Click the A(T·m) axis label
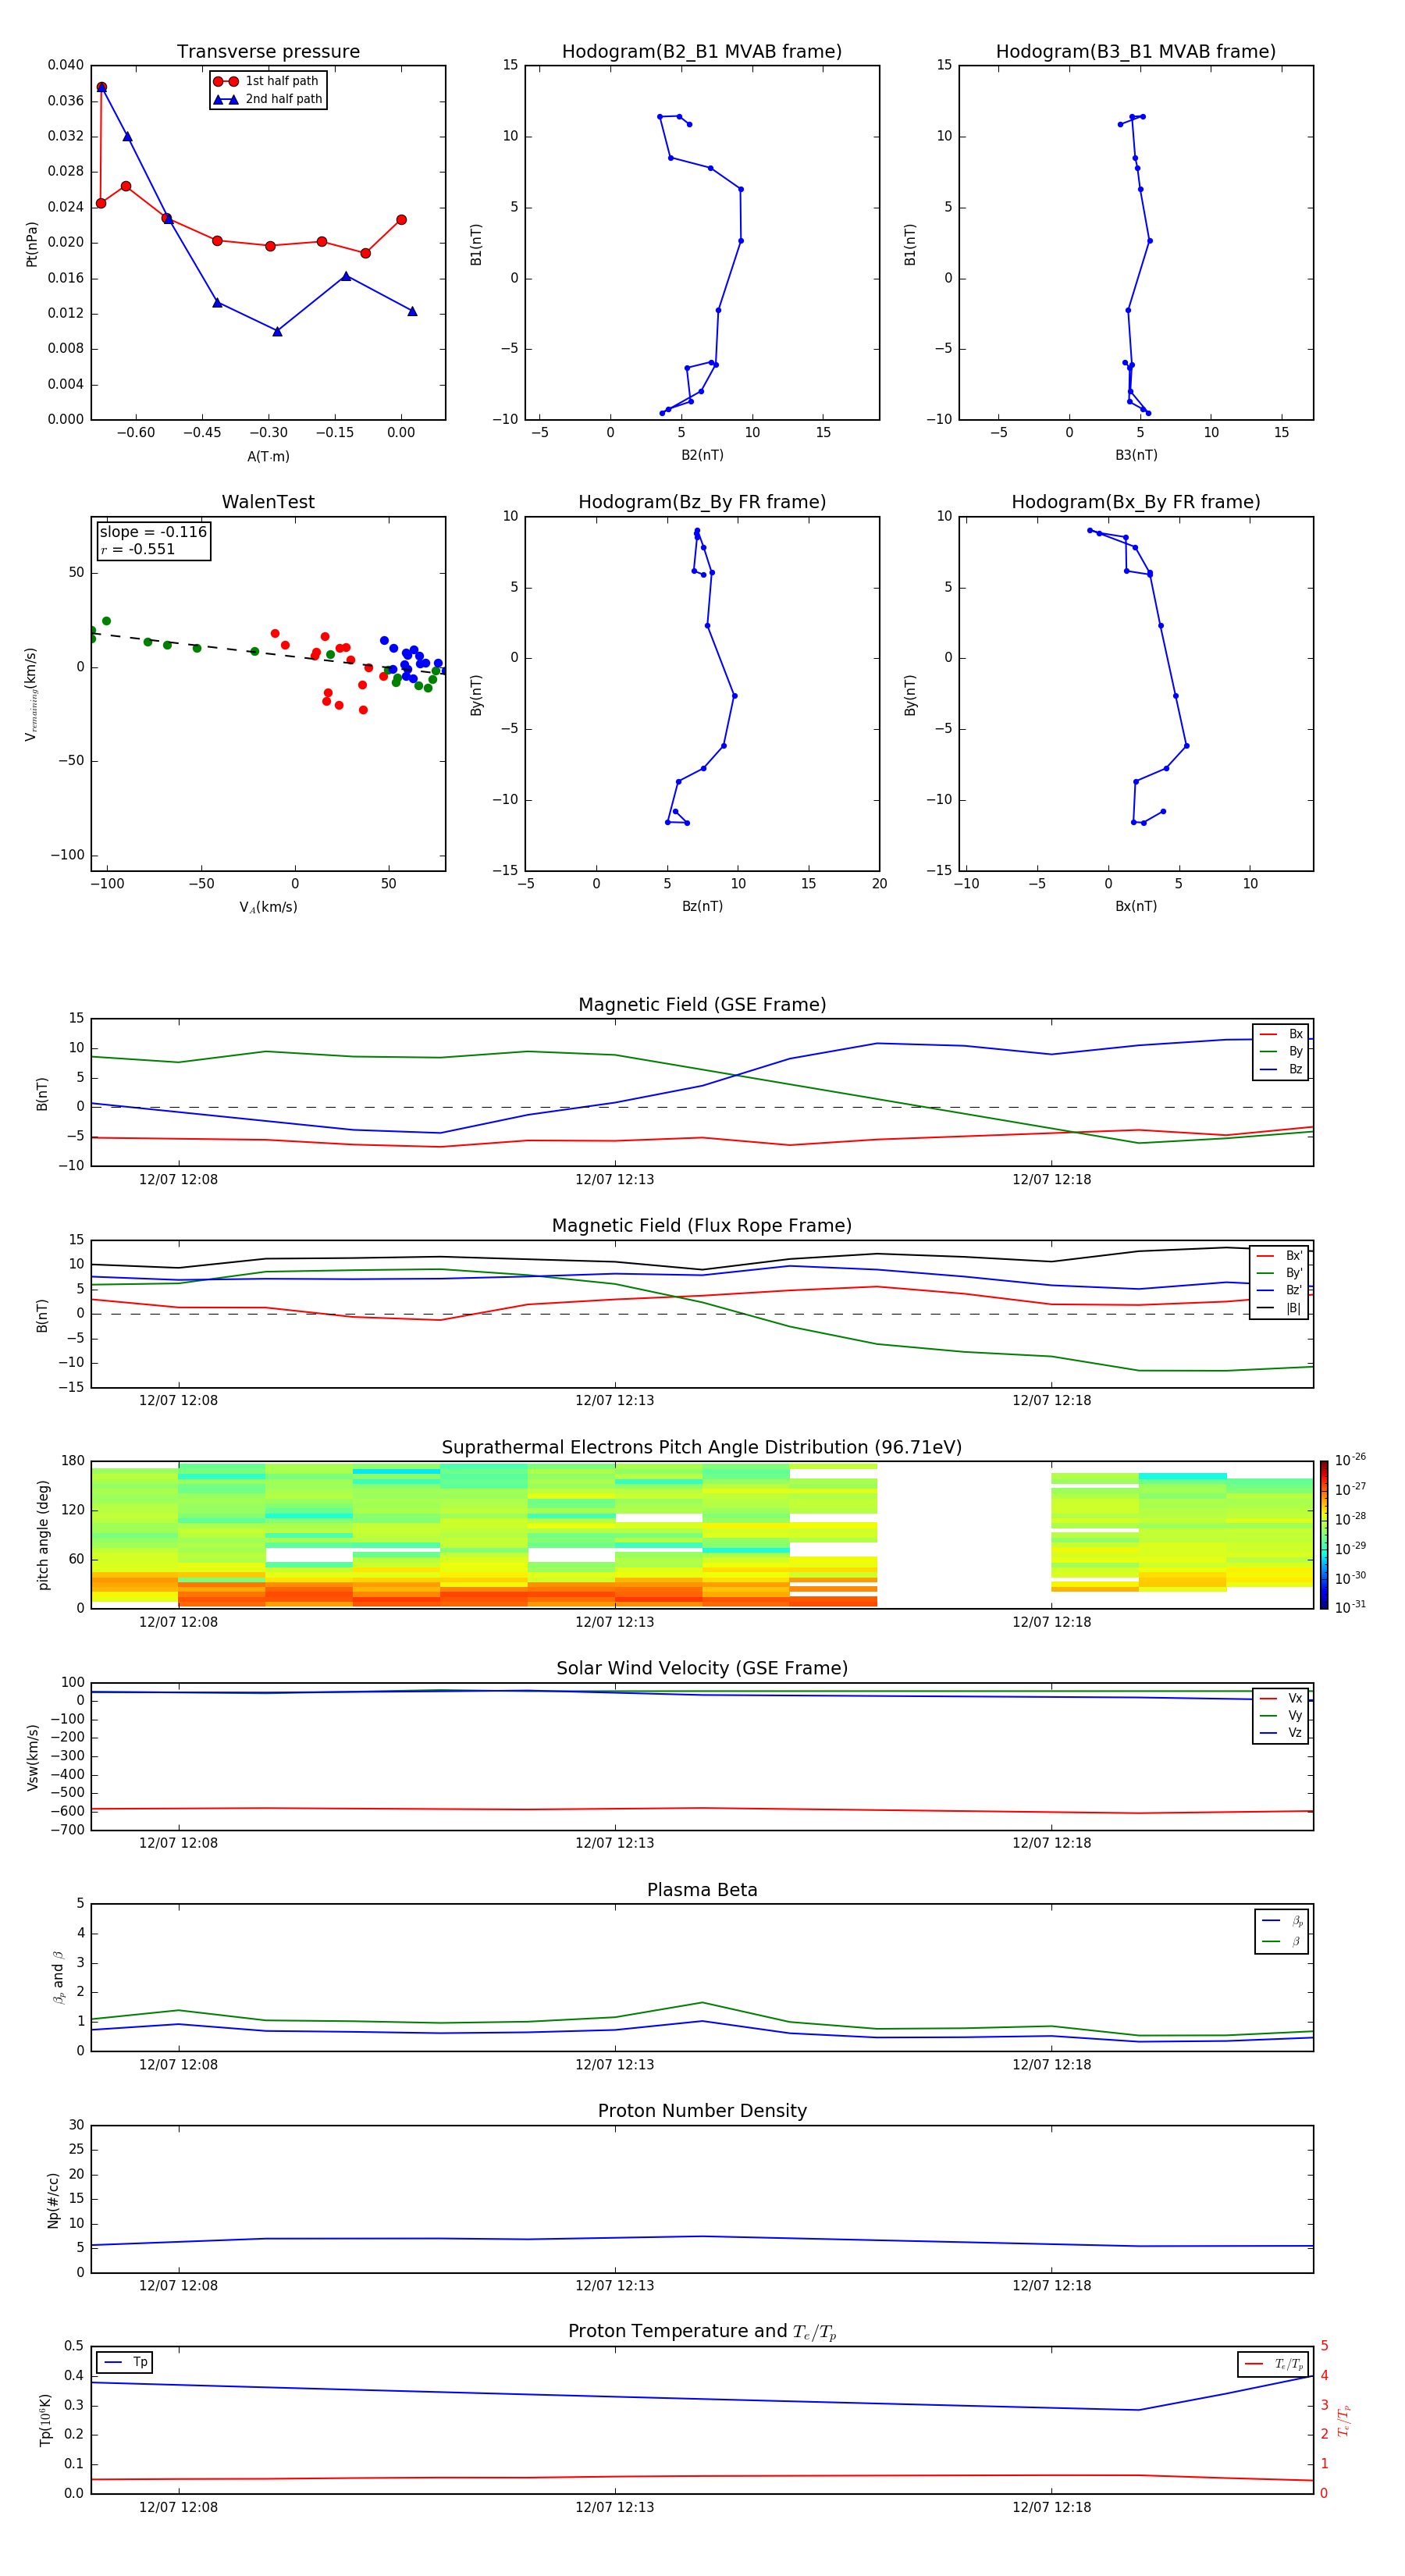The height and width of the screenshot is (2576, 1405). (x=268, y=456)
